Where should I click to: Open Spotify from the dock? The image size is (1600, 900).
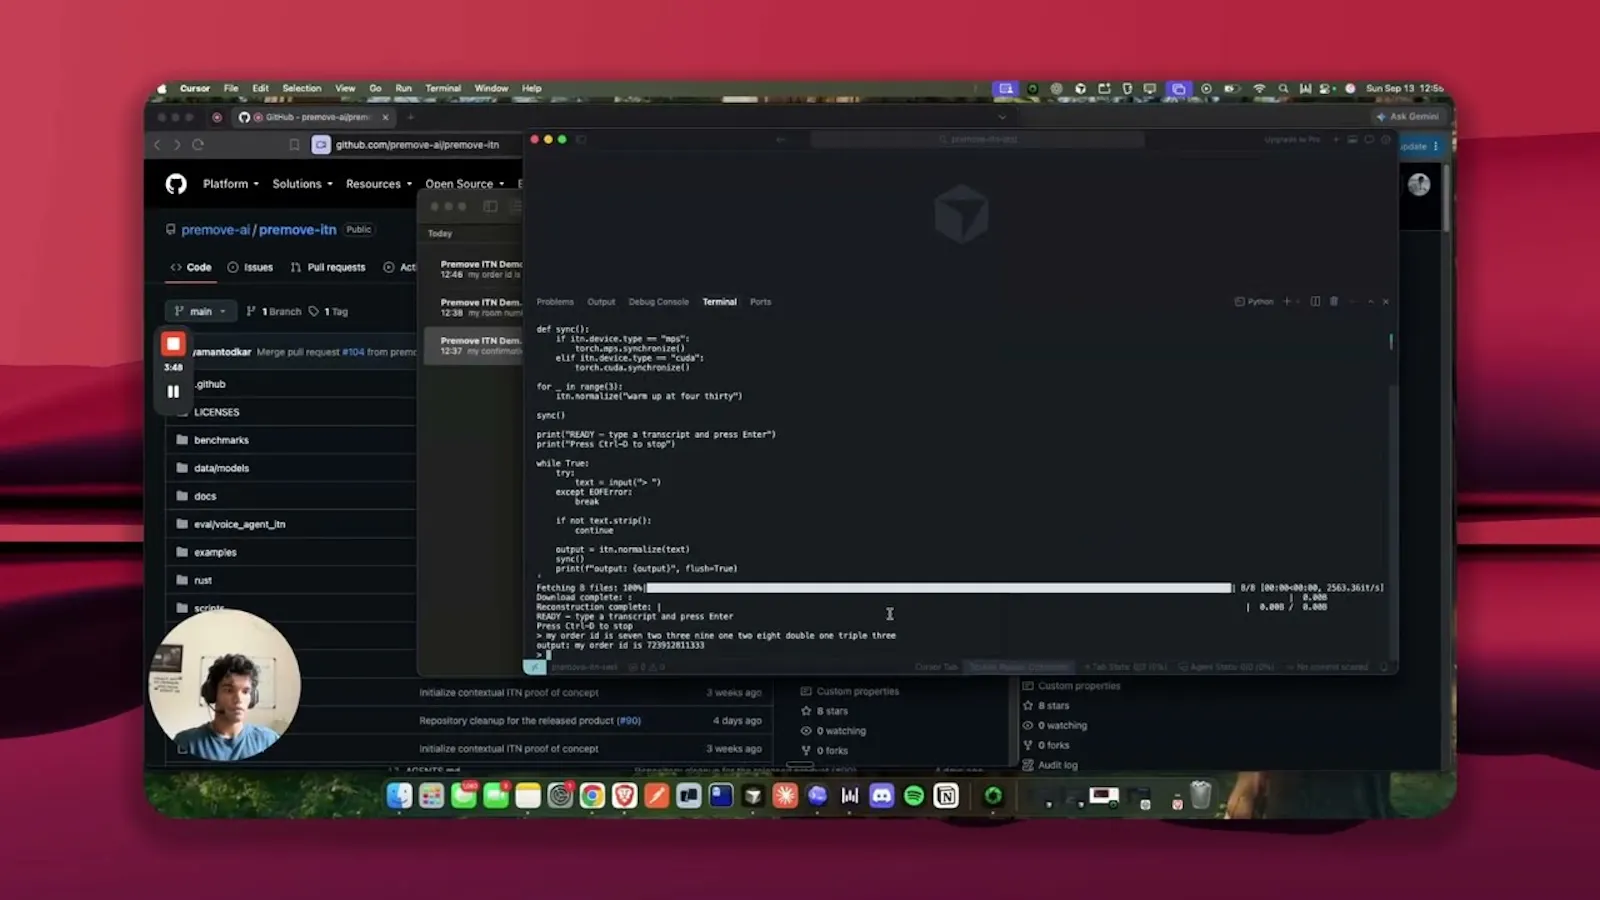[914, 795]
